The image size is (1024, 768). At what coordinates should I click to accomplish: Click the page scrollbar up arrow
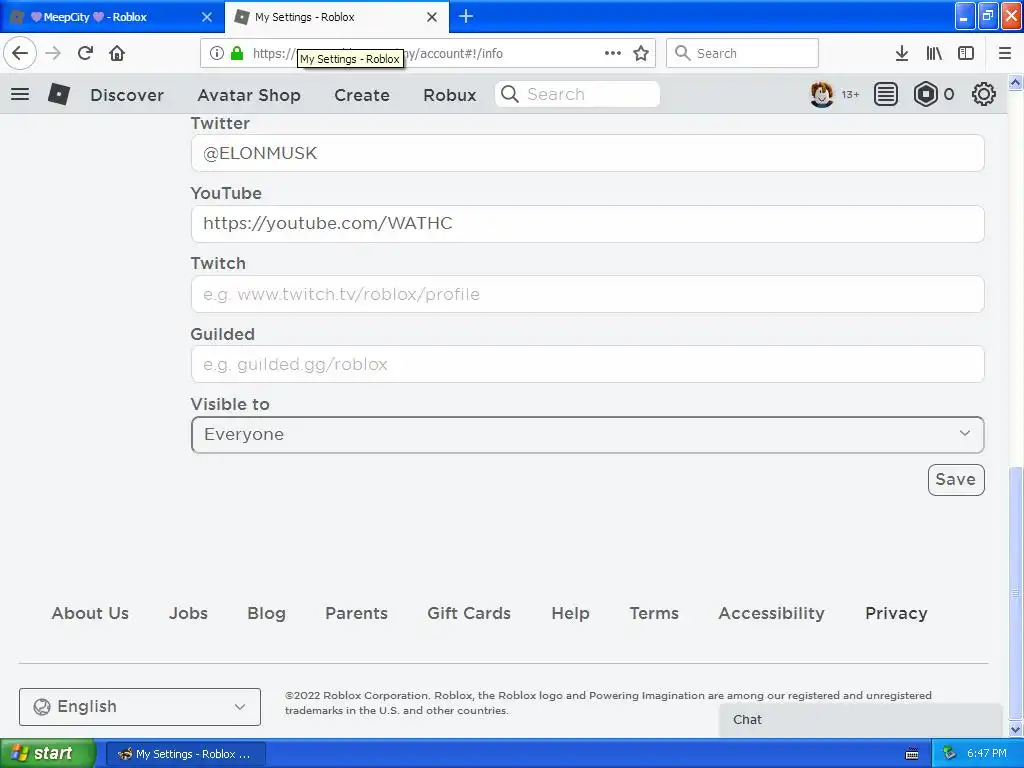click(x=1016, y=82)
